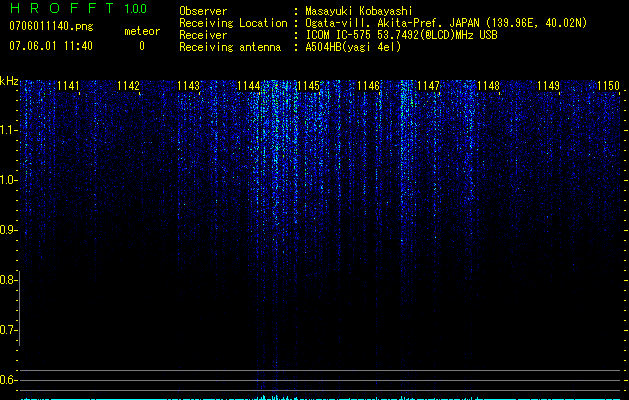Click the kHz axis unit label
The image size is (629, 400).
click(x=9, y=81)
